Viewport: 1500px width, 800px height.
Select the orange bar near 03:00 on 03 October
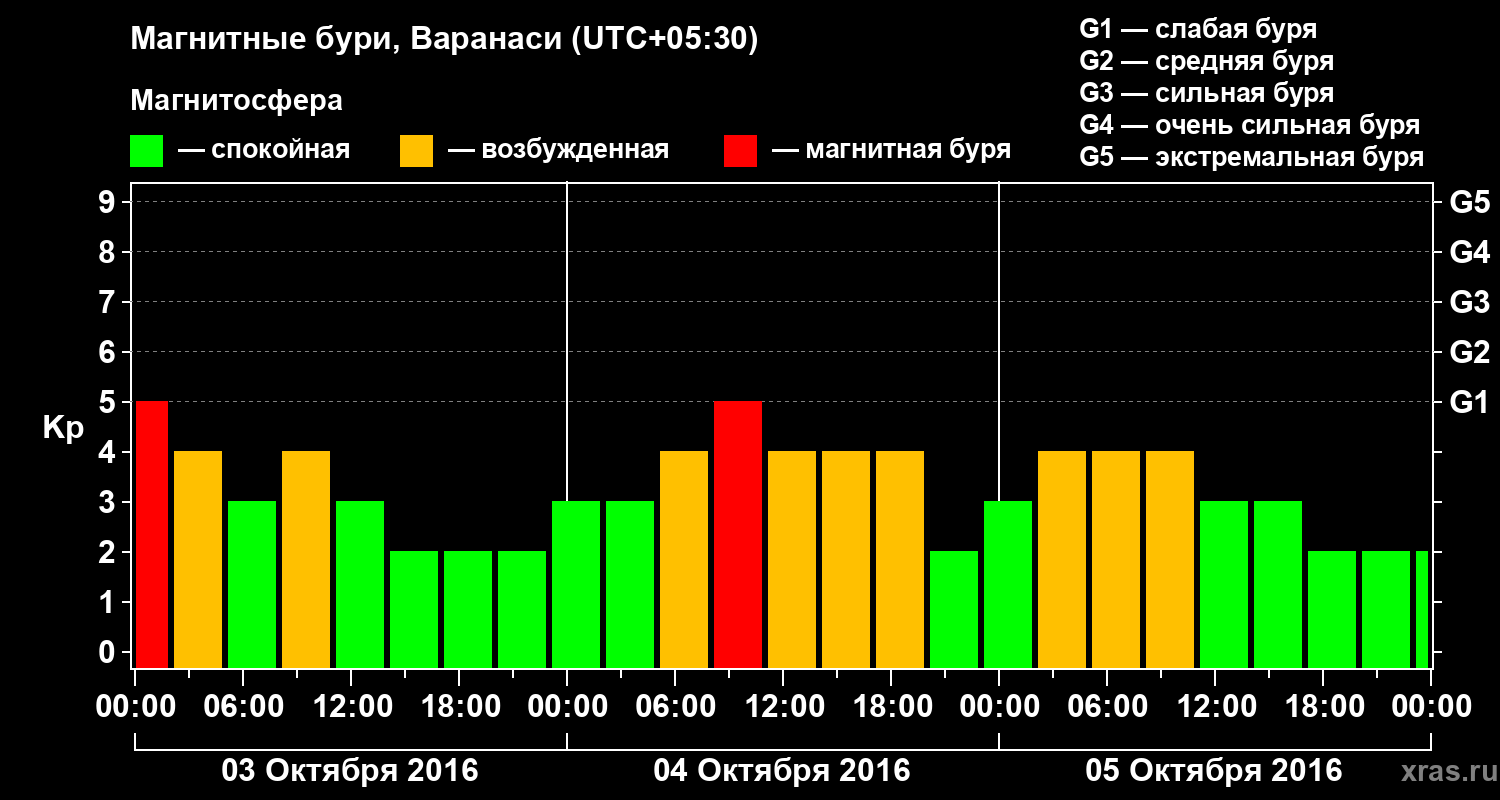pyautogui.click(x=198, y=559)
